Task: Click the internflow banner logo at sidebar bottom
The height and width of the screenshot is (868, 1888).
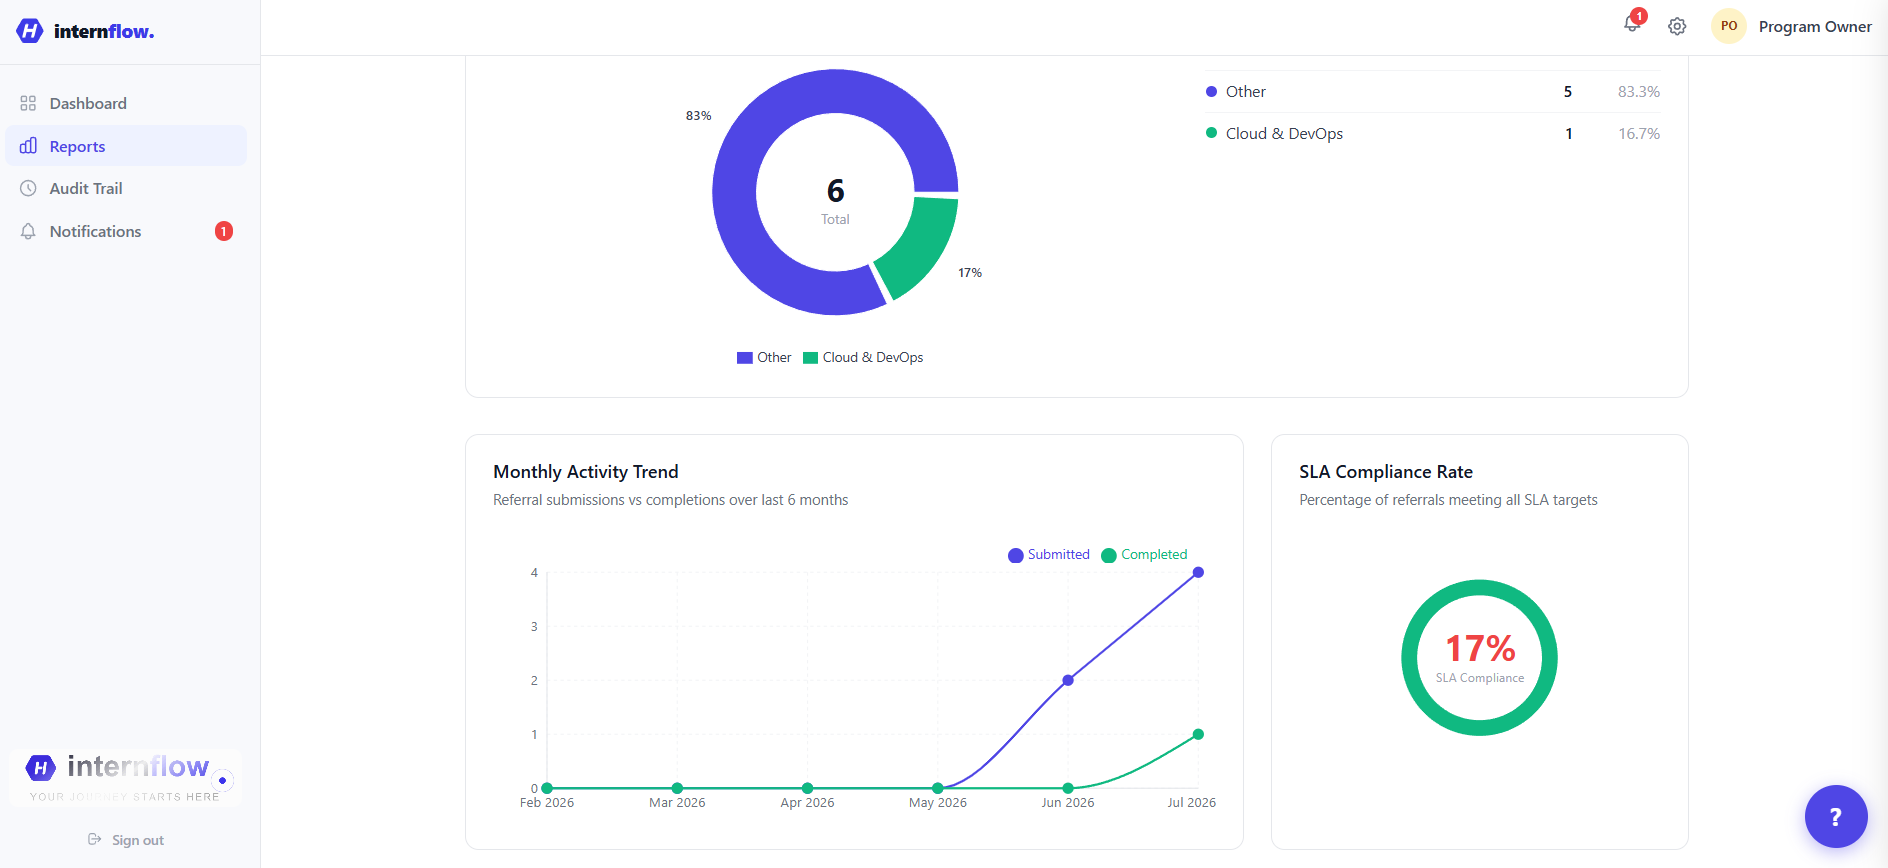Action: point(126,777)
